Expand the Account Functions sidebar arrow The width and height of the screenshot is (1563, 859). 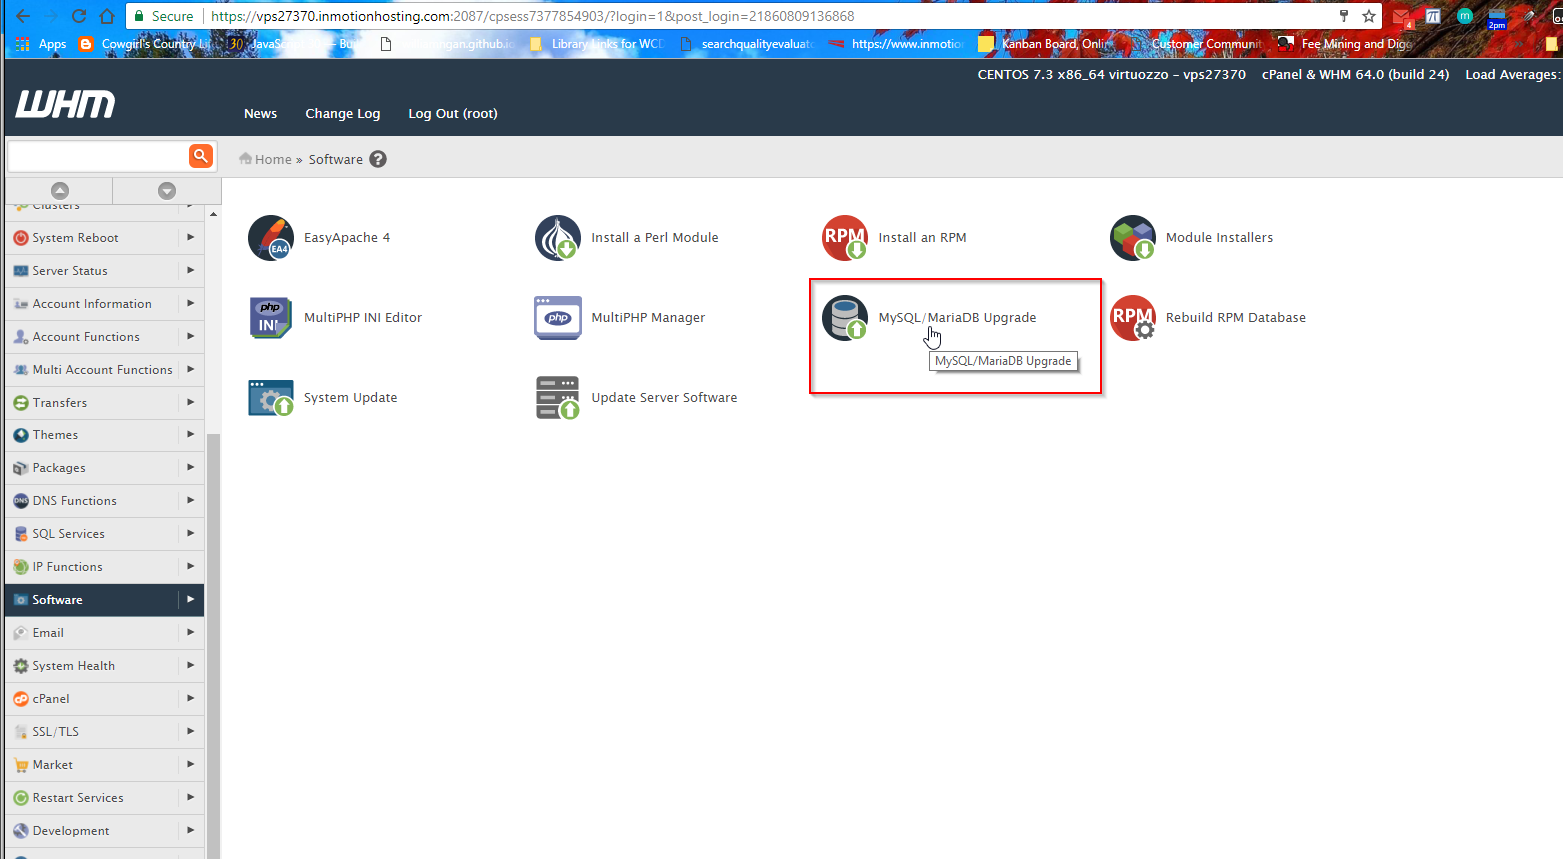point(190,337)
